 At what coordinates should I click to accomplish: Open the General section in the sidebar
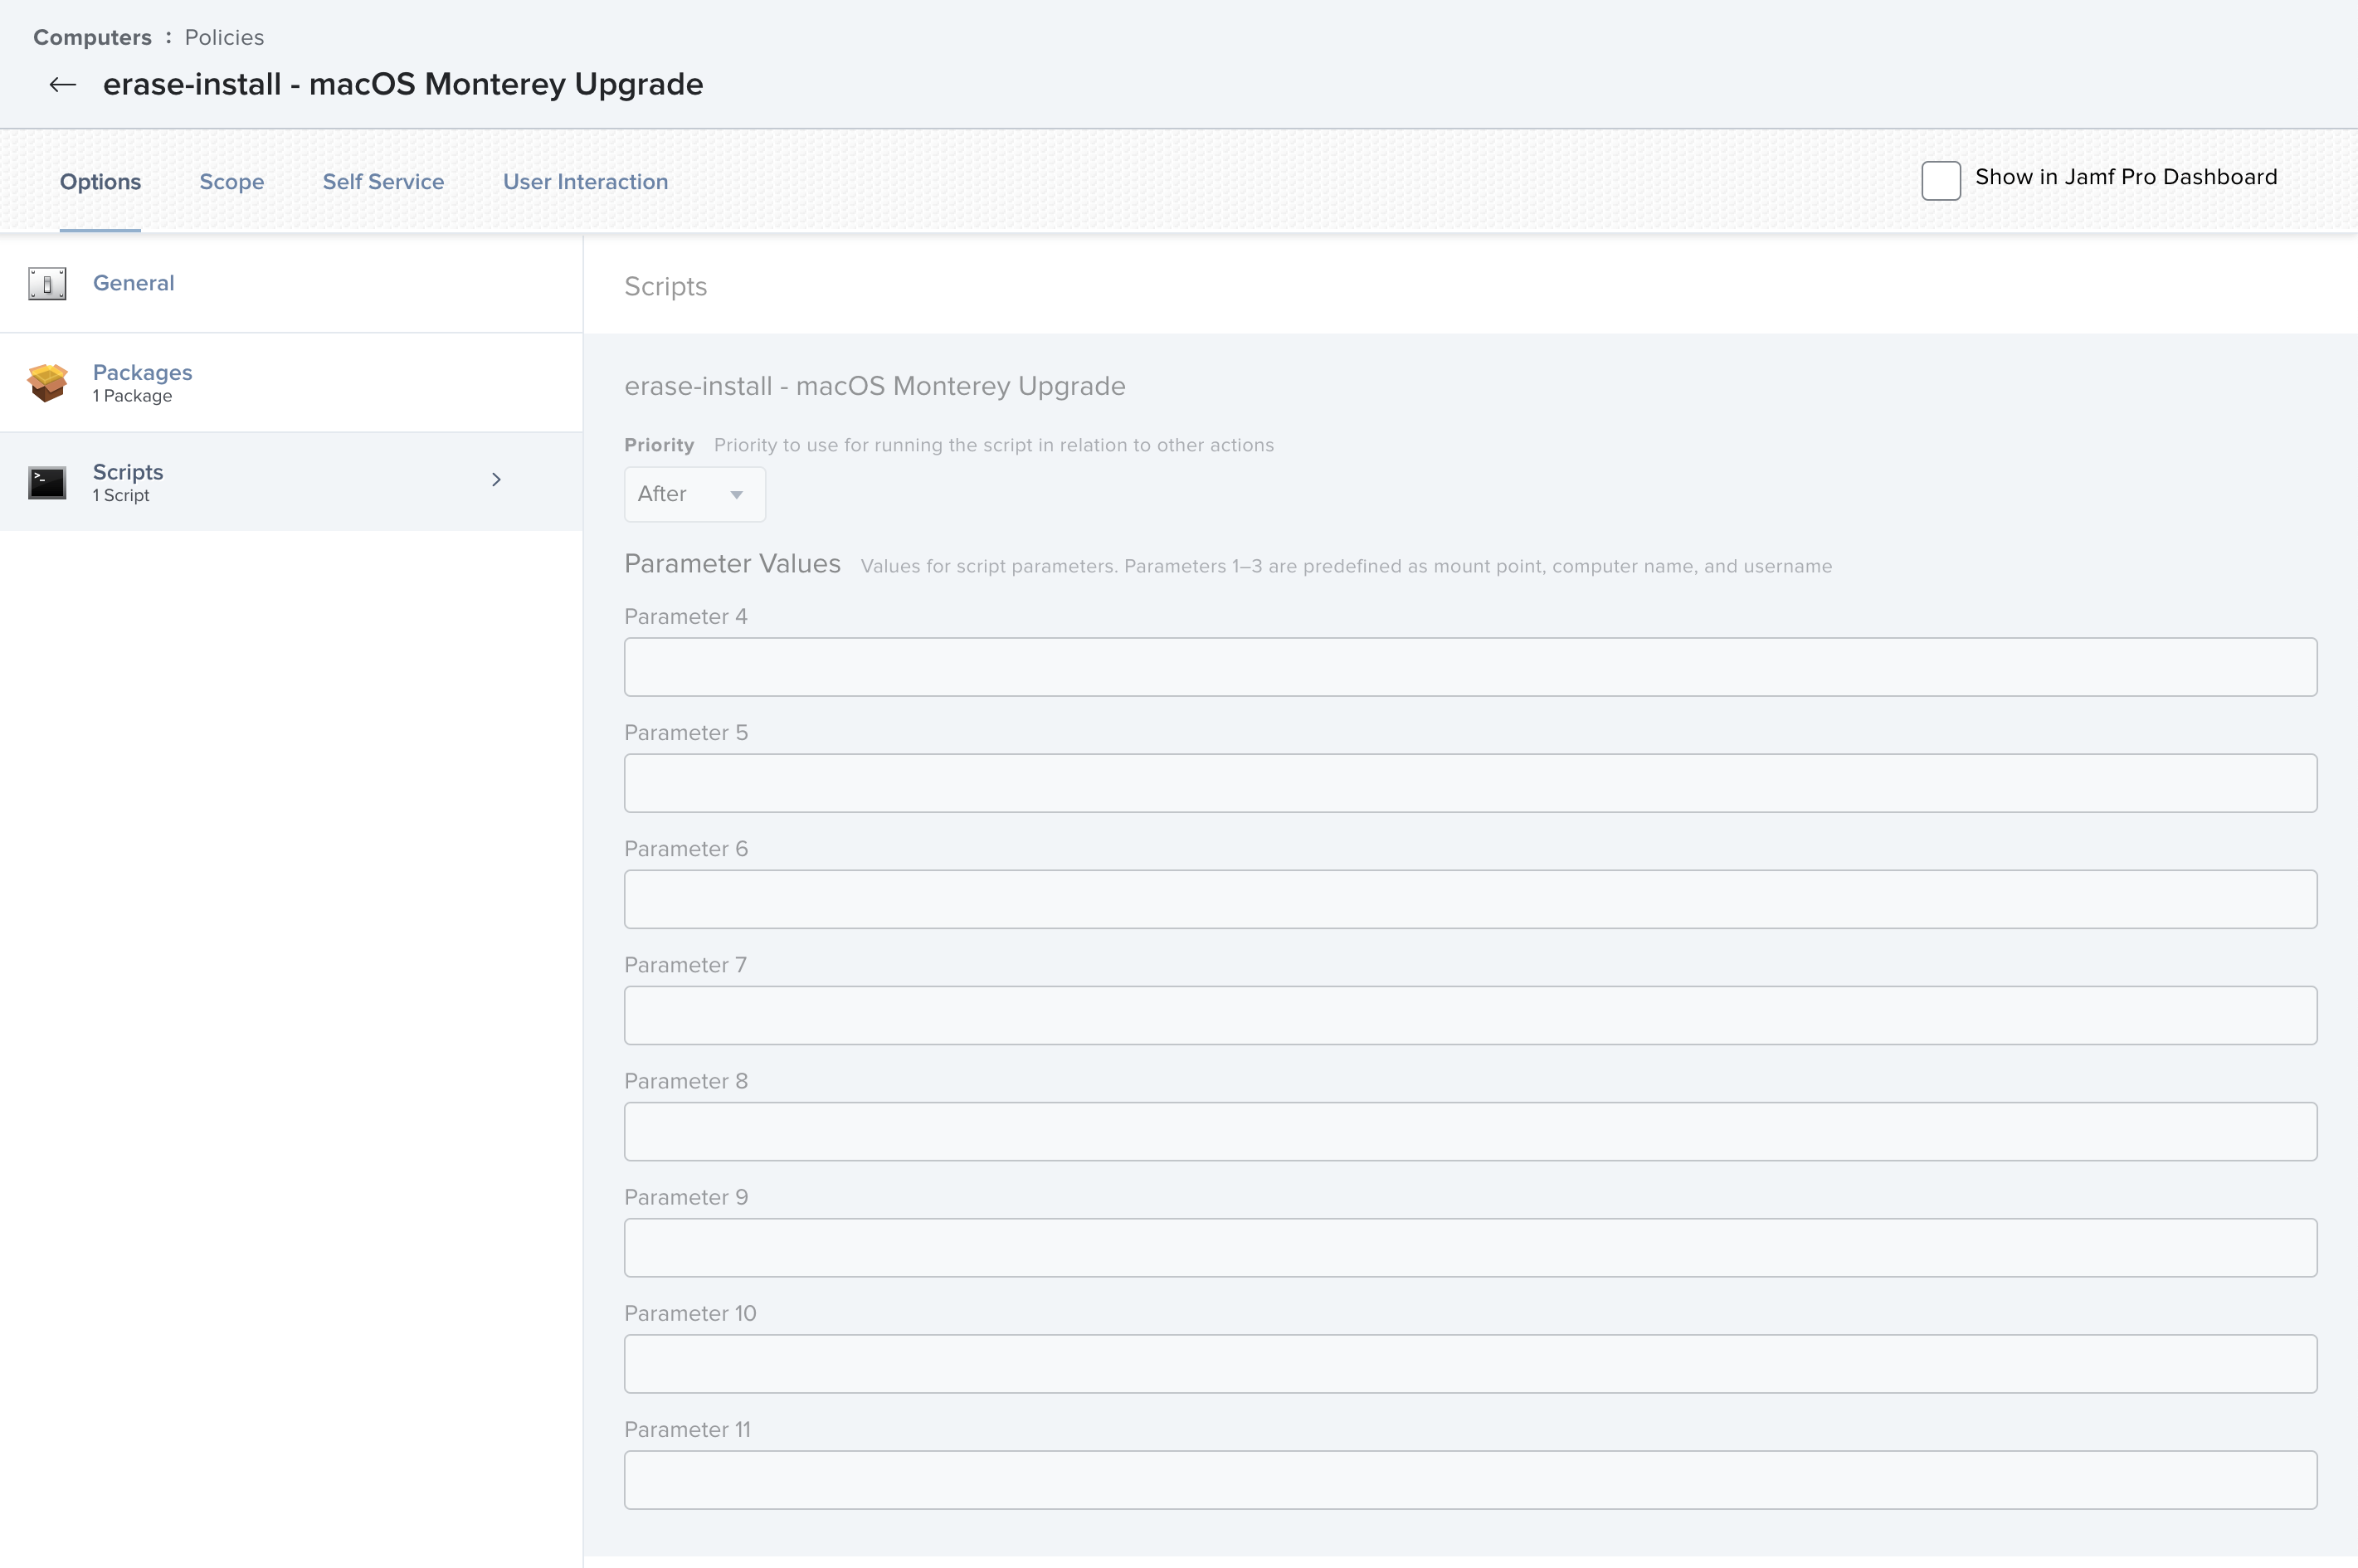point(133,283)
